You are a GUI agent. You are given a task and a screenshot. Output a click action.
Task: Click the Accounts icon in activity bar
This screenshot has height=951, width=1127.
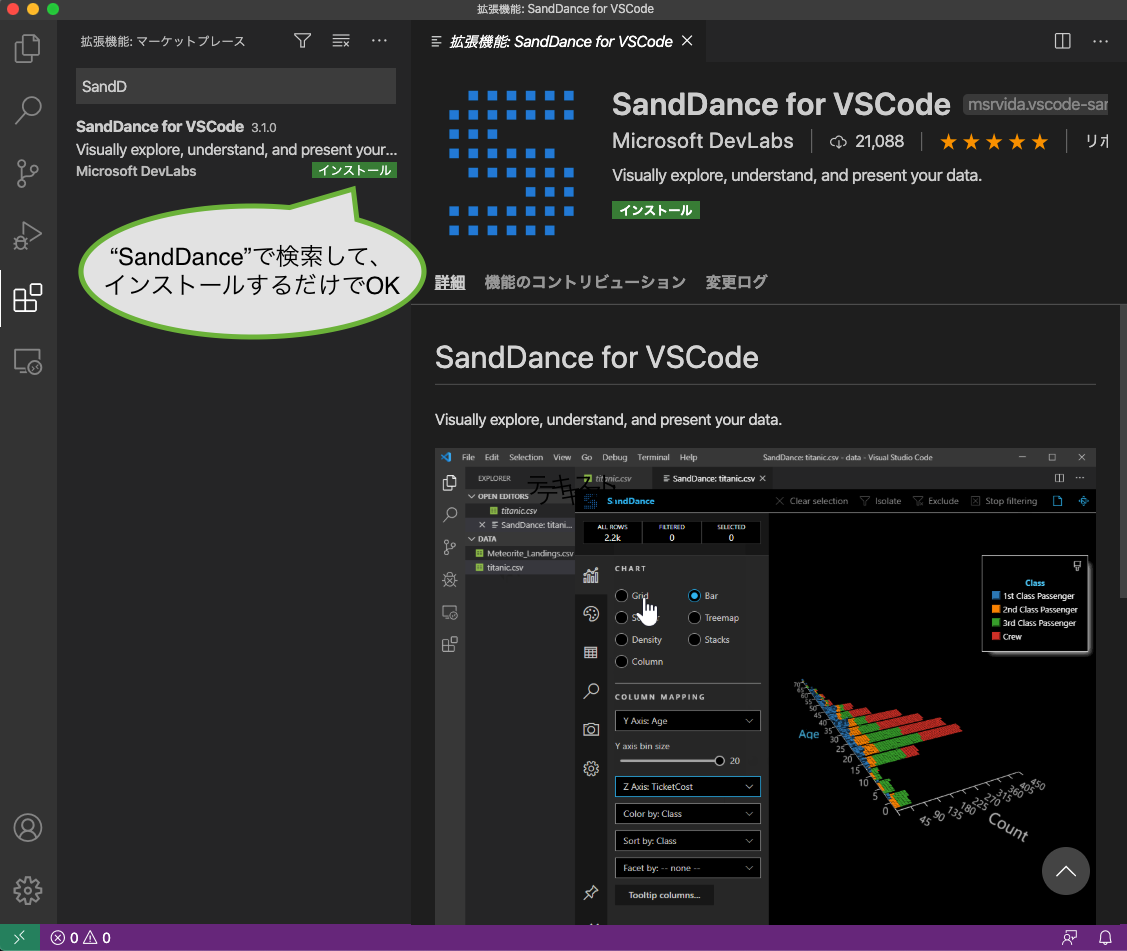[28, 828]
